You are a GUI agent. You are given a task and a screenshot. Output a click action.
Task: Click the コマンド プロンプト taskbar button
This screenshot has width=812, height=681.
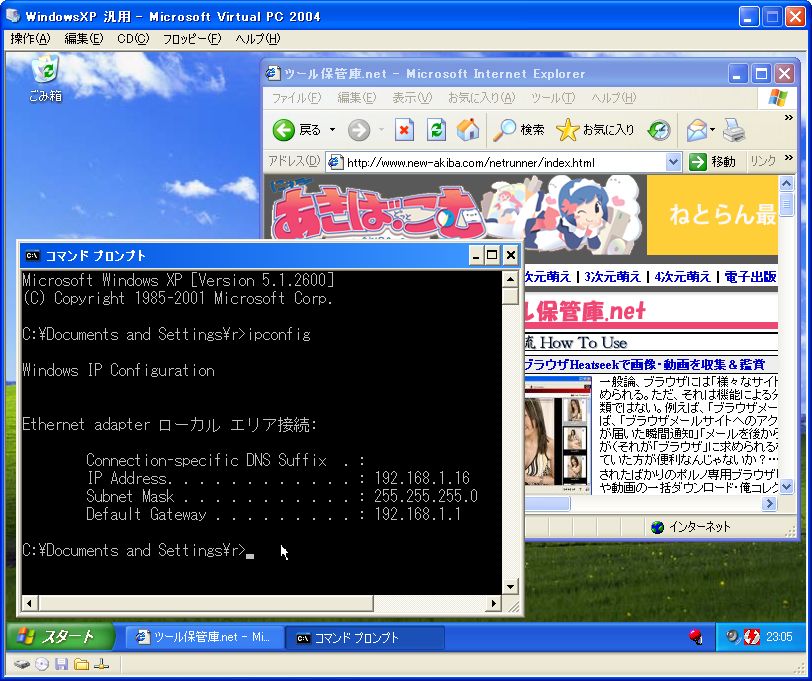pos(365,637)
